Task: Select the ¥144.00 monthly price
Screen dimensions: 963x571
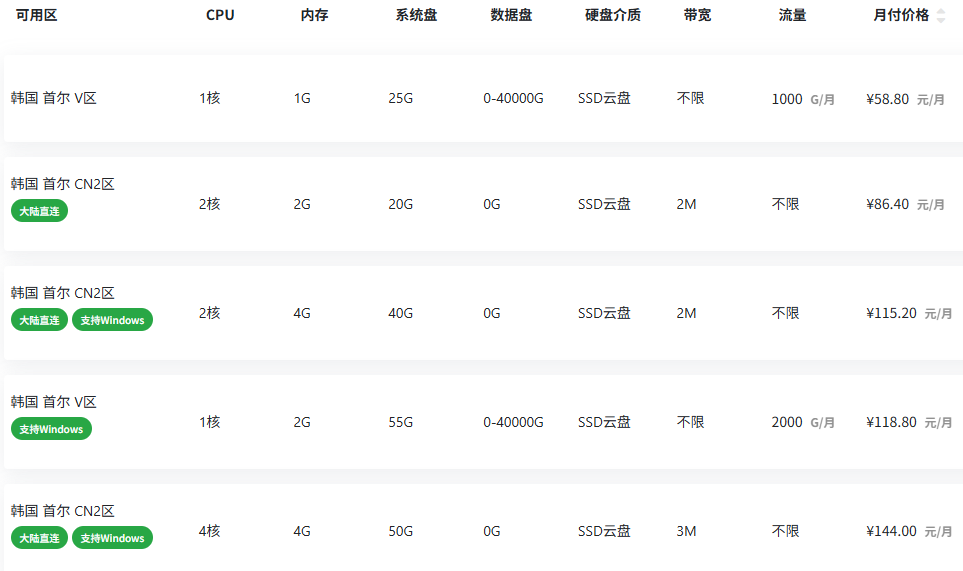Action: click(891, 531)
